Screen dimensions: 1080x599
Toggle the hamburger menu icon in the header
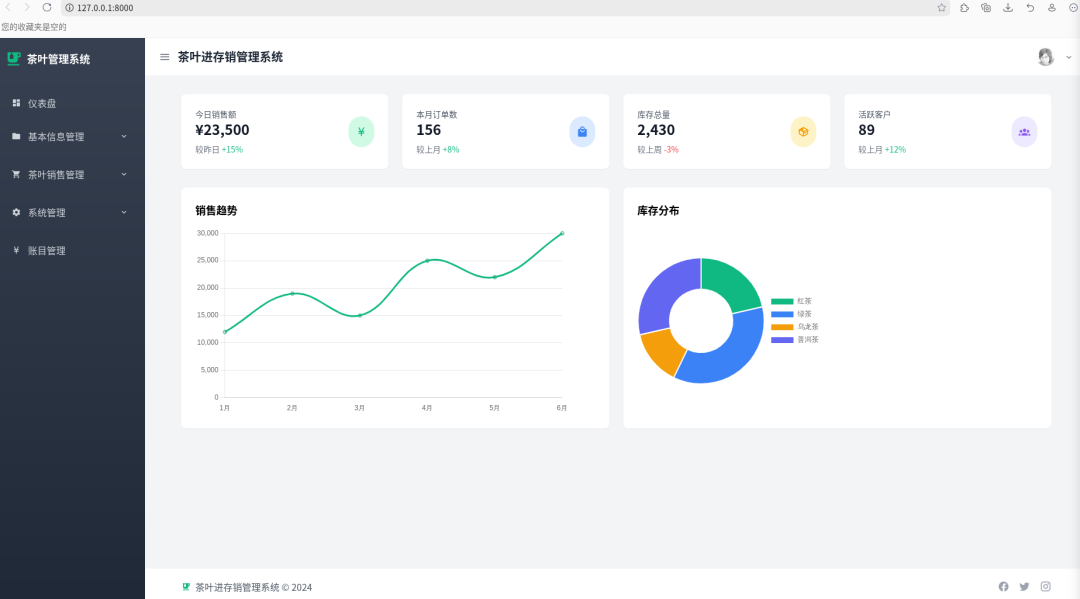coord(165,57)
